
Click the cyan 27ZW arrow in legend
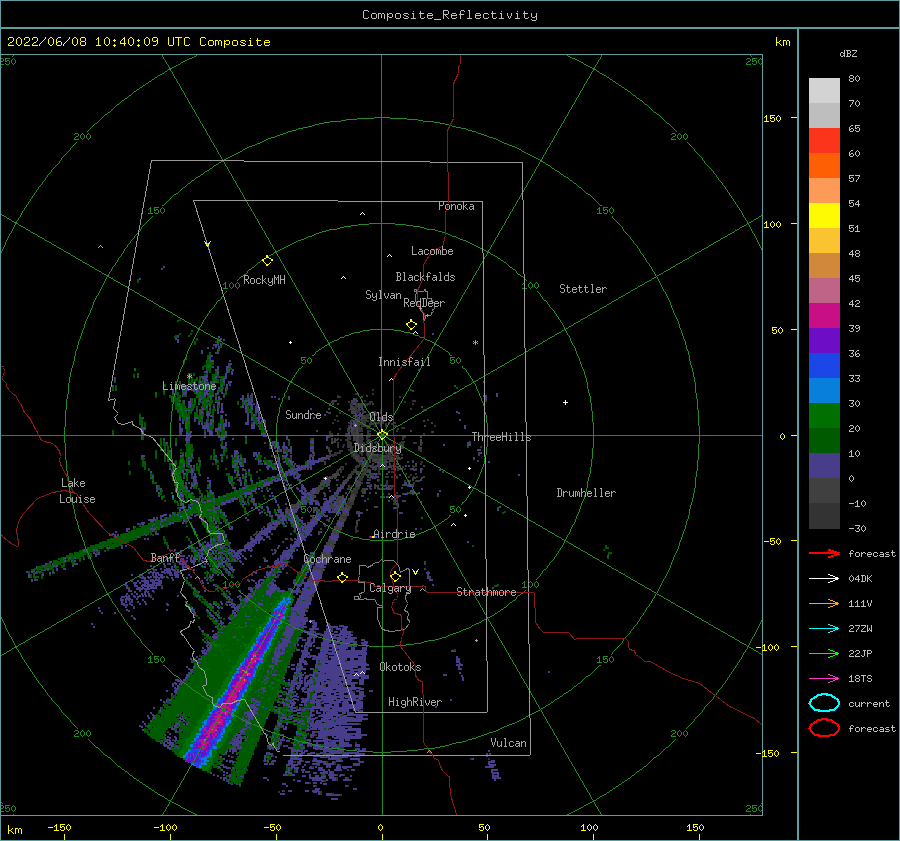824,629
